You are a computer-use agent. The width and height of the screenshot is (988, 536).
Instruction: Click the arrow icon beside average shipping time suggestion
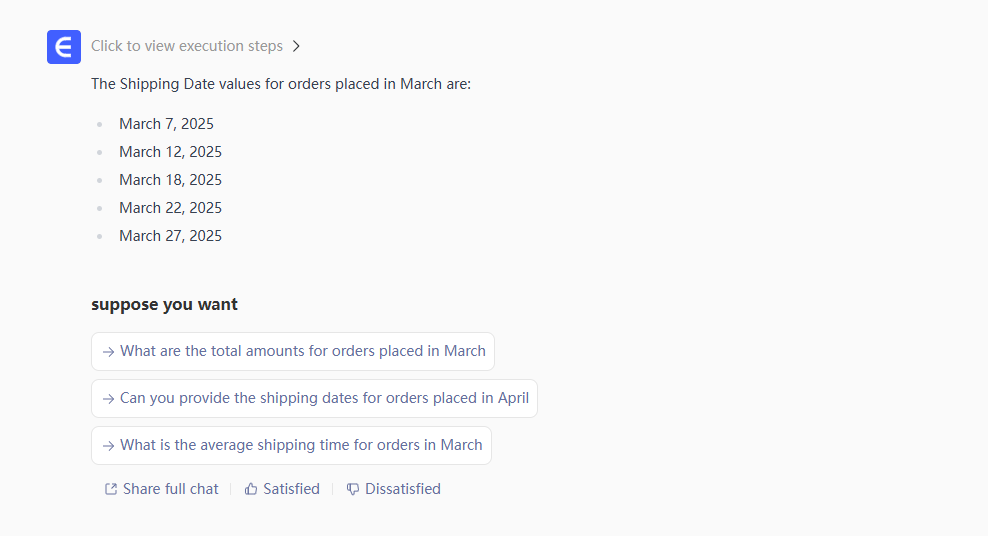pos(108,445)
